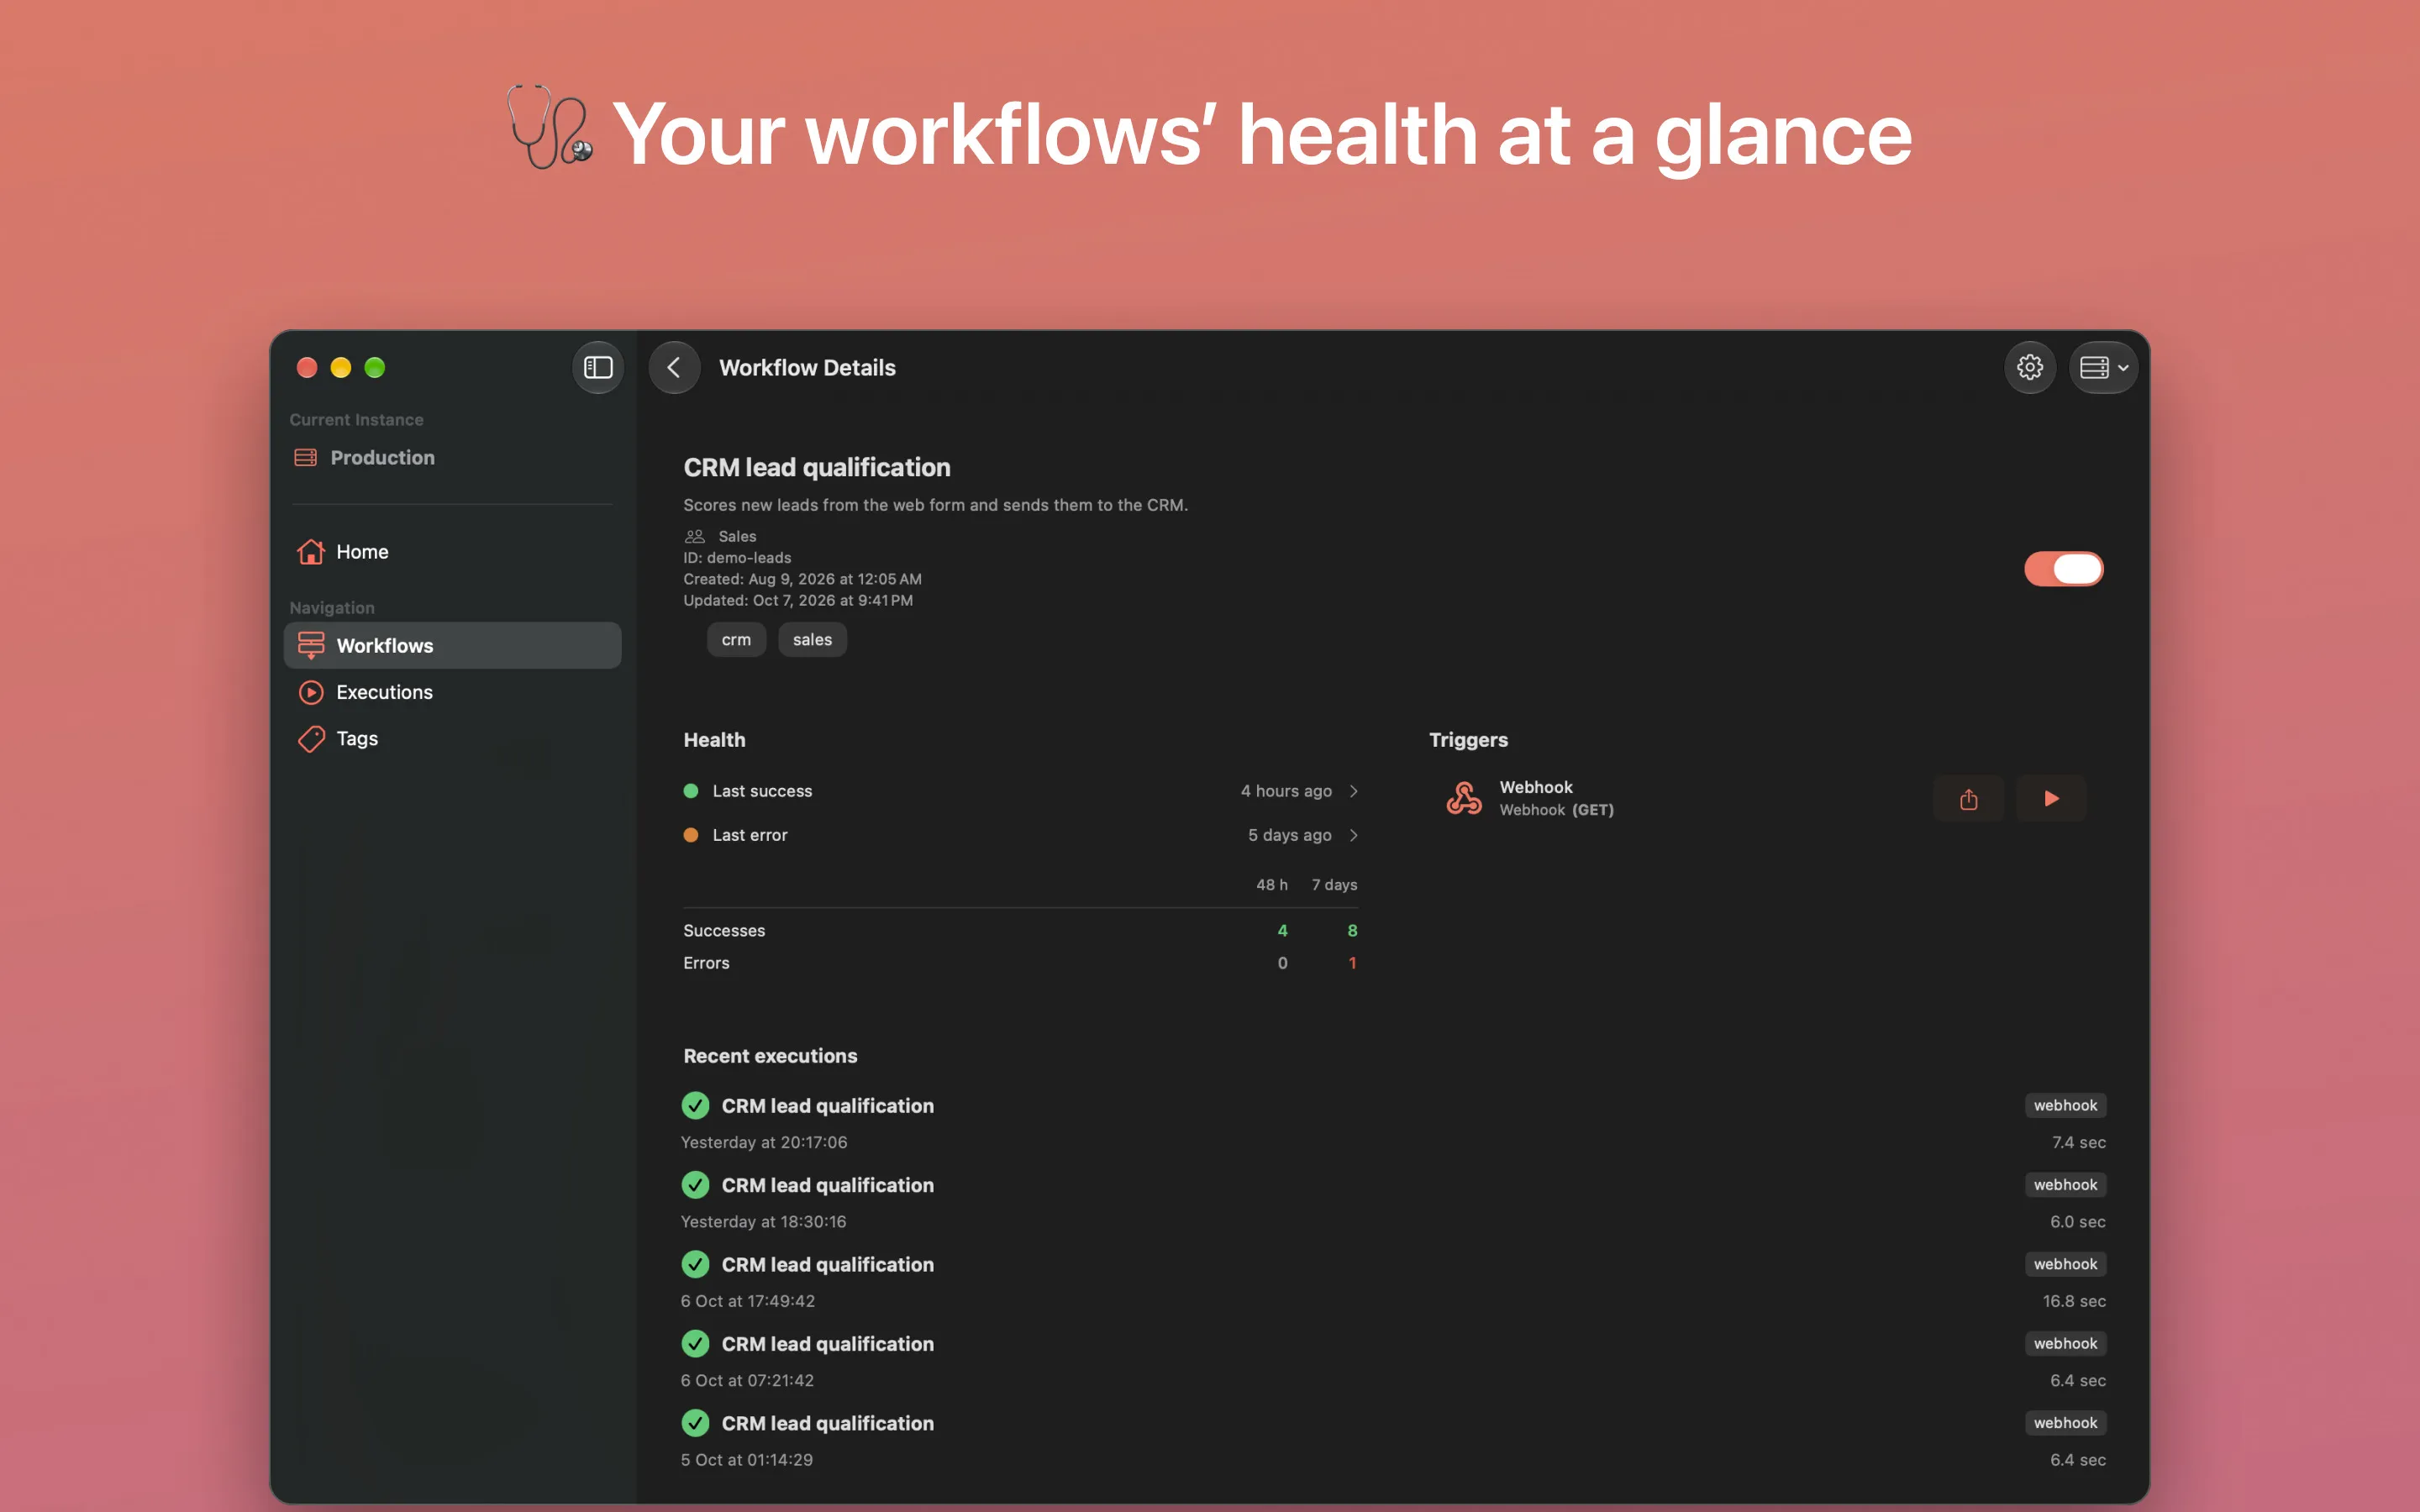2420x1512 pixels.
Task: Click green check for 01:14:29 execution
Action: coord(695,1422)
